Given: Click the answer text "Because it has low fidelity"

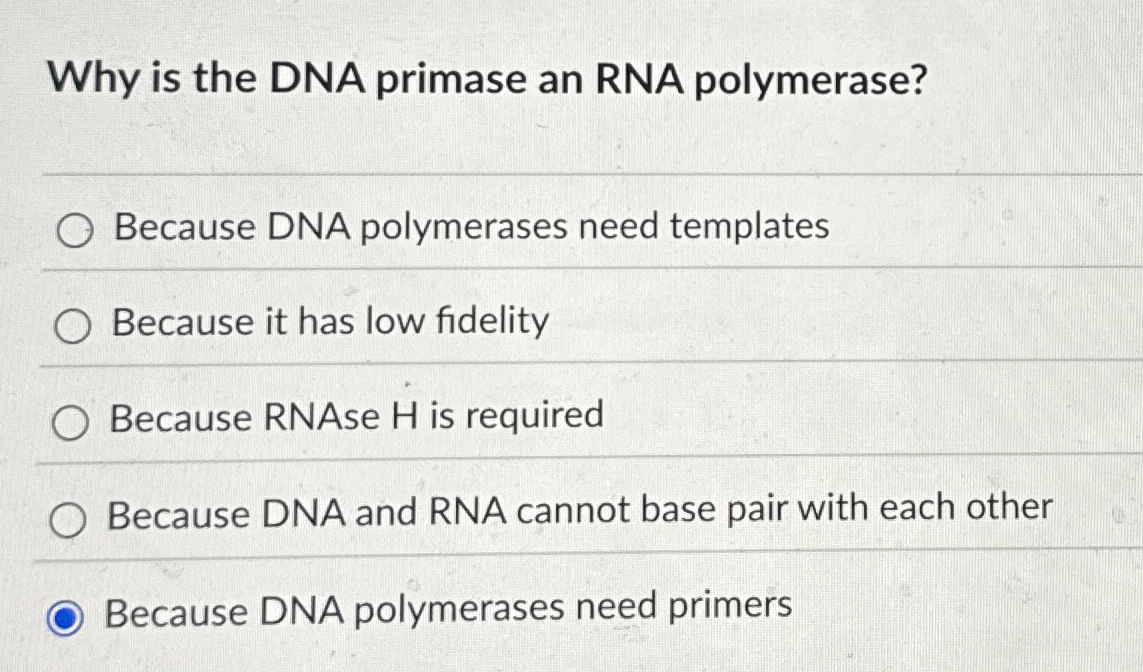Looking at the screenshot, I should pyautogui.click(x=330, y=322).
